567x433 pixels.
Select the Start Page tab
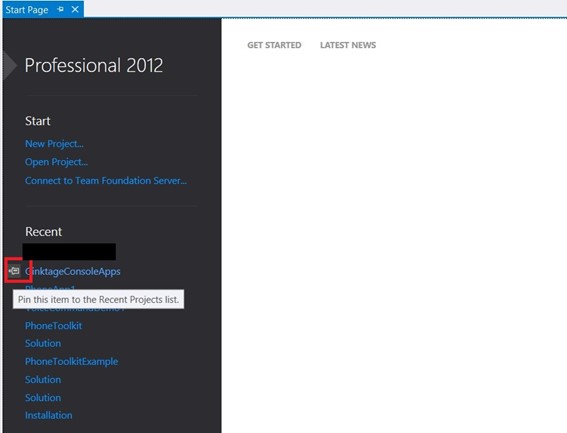coord(27,10)
